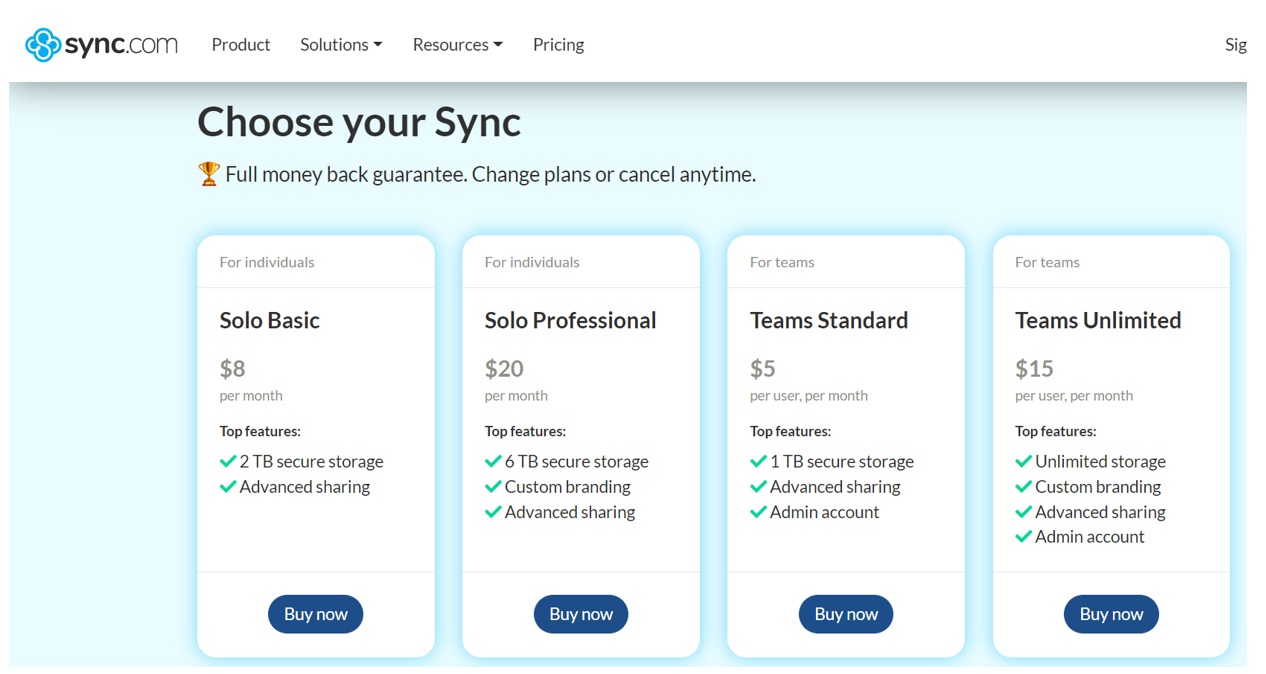Image resolution: width=1266 pixels, height=674 pixels.
Task: Click the Choose your Sync heading
Action: [x=359, y=122]
